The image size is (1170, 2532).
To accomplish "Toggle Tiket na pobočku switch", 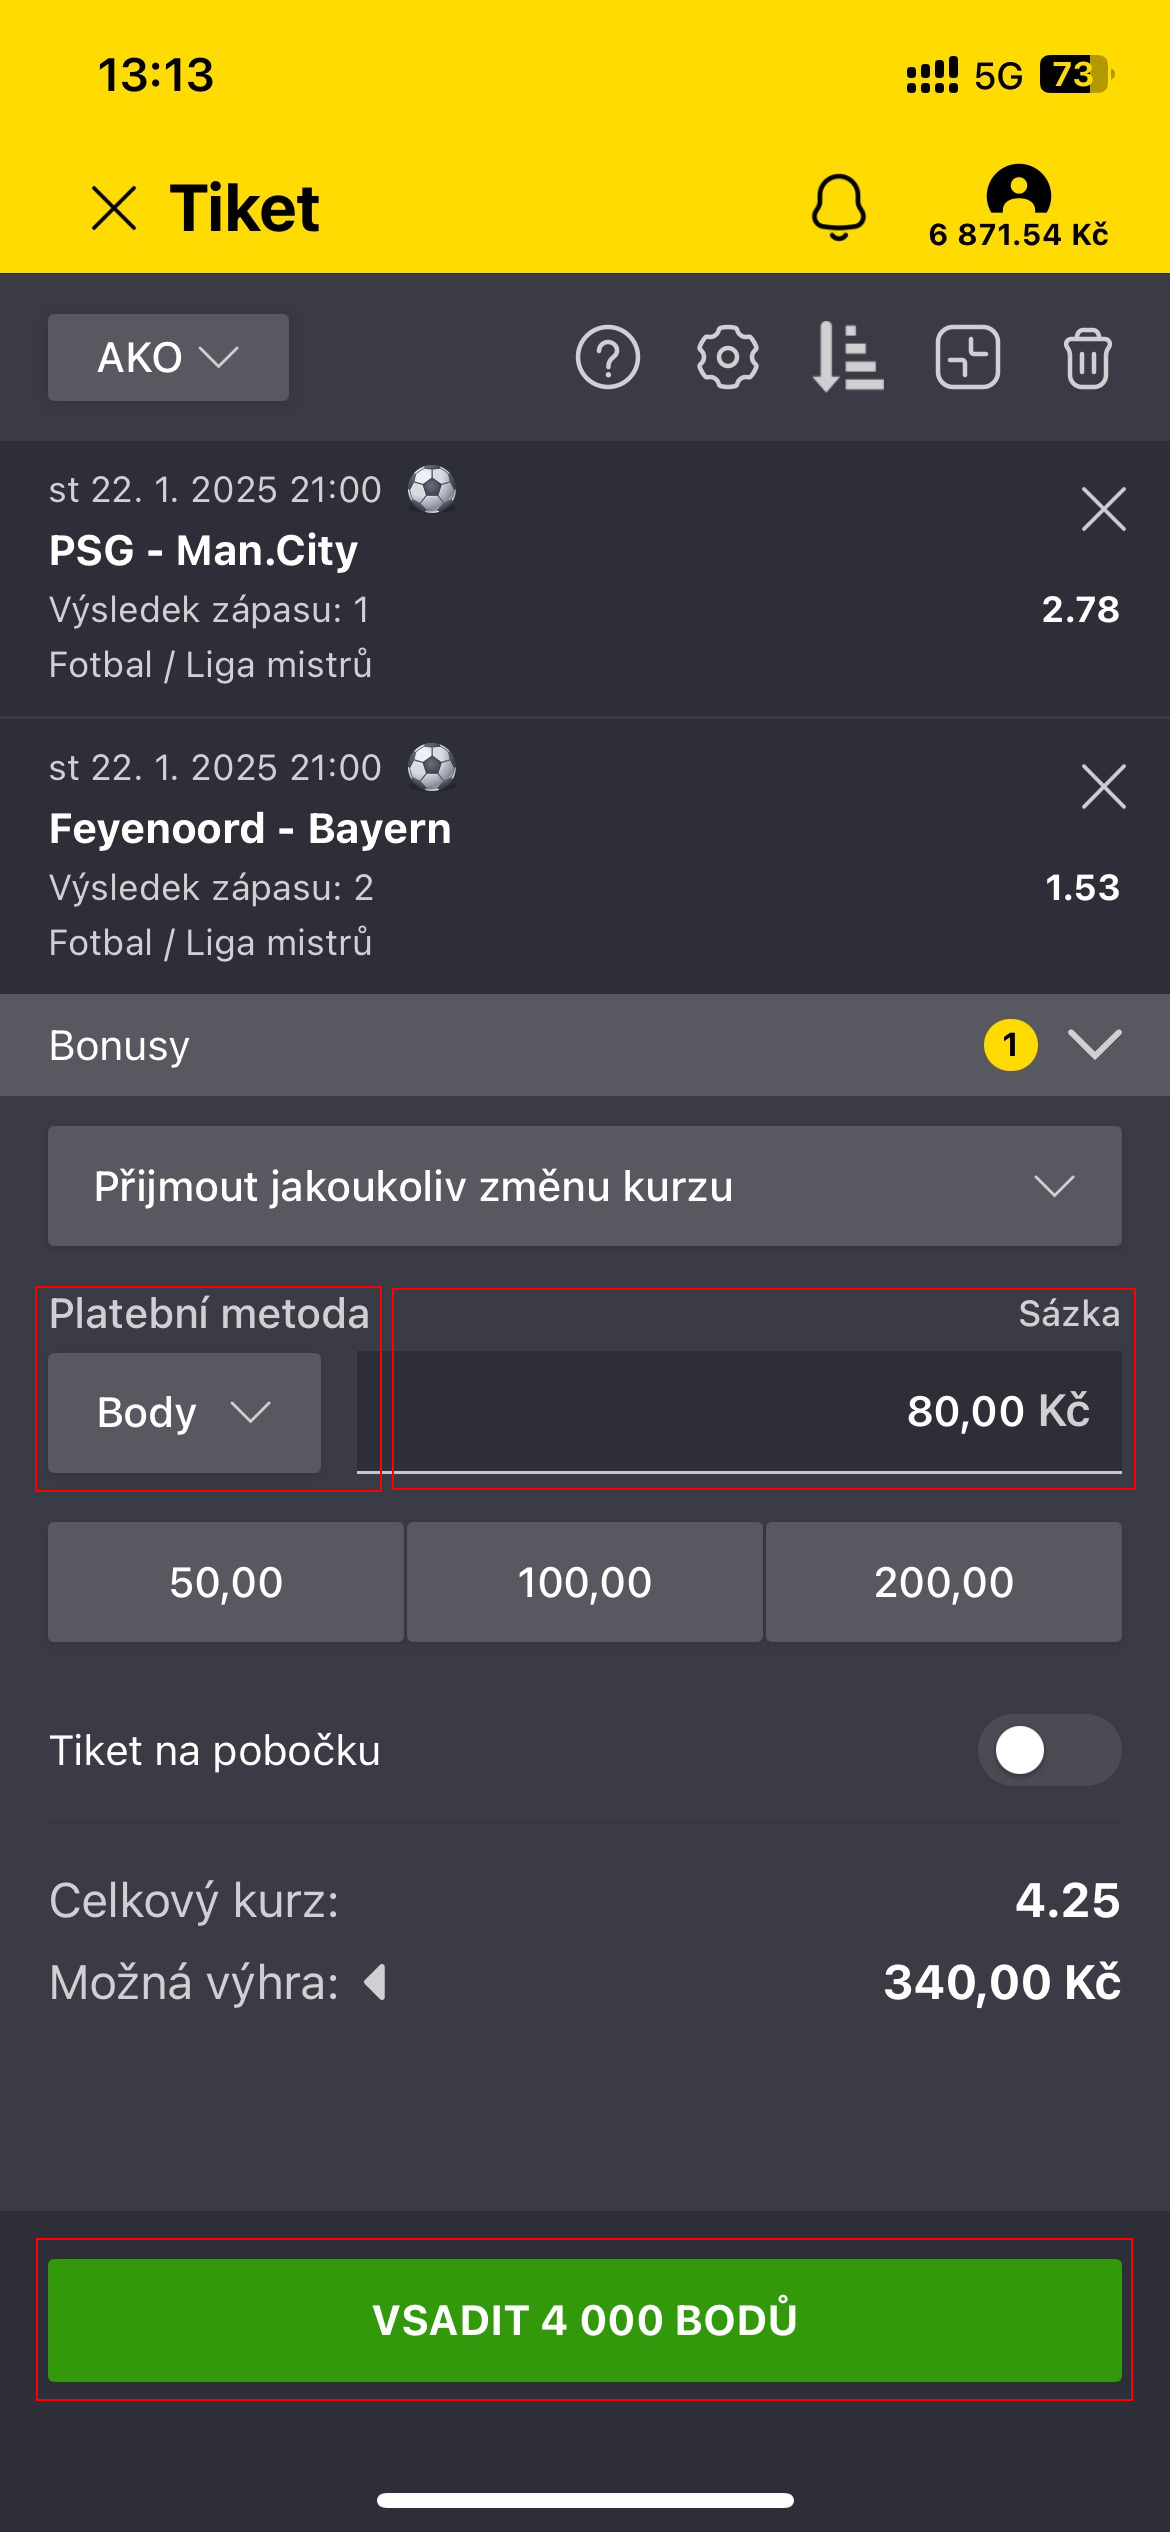I will [x=1049, y=1750].
